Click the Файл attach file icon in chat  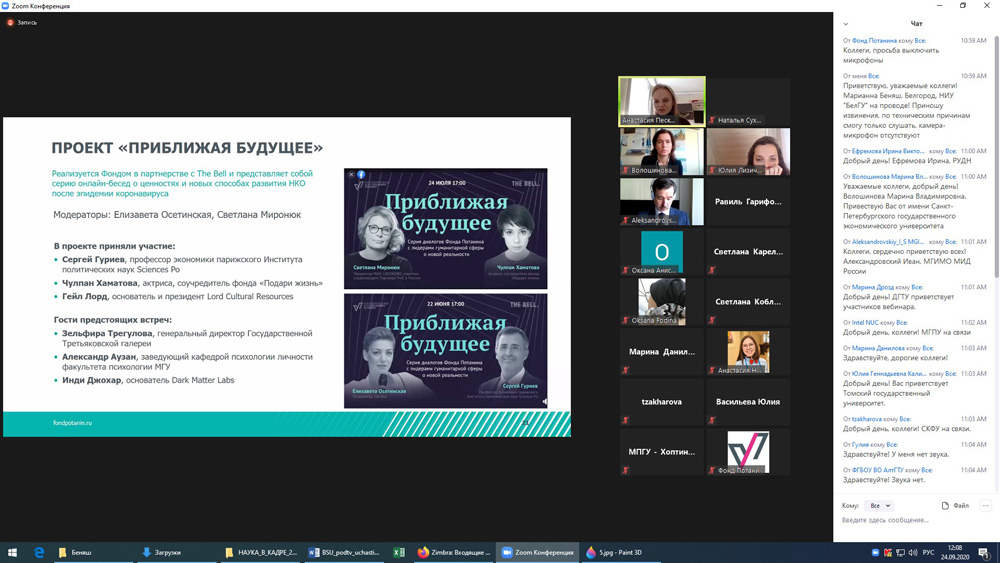(945, 506)
